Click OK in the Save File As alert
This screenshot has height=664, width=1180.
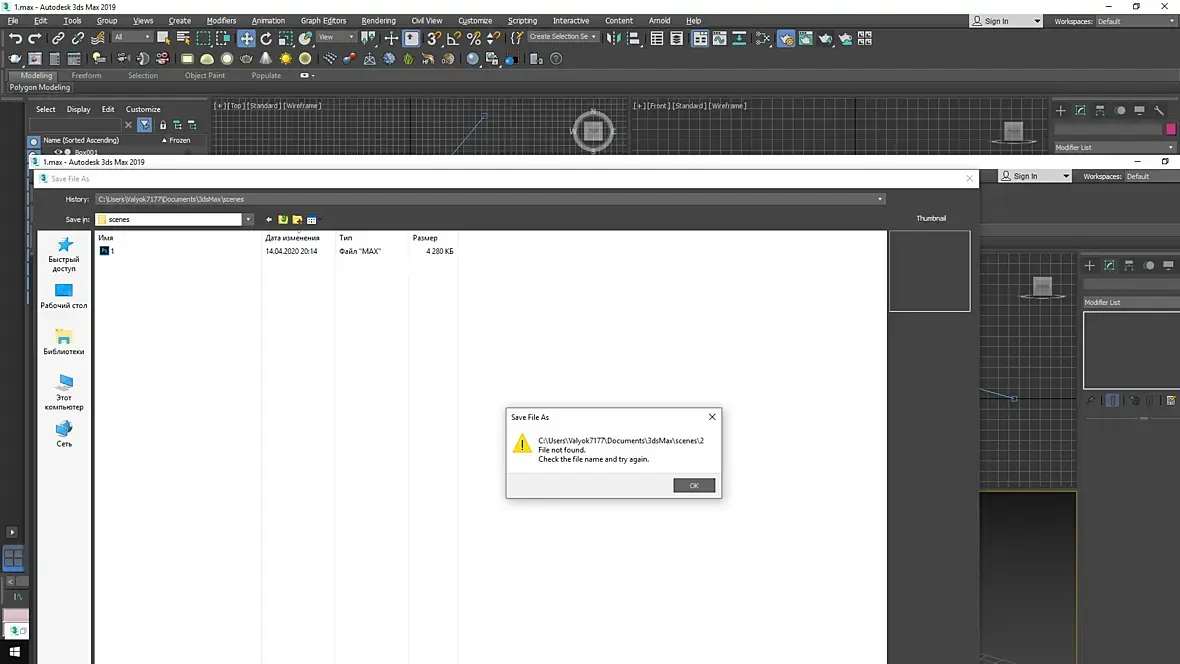click(x=694, y=486)
